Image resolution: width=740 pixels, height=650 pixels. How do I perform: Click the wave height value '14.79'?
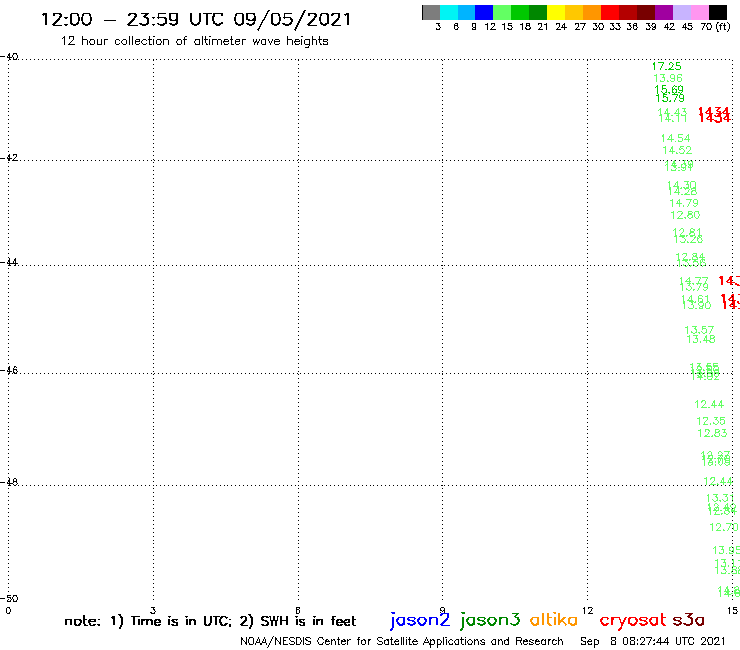point(684,203)
